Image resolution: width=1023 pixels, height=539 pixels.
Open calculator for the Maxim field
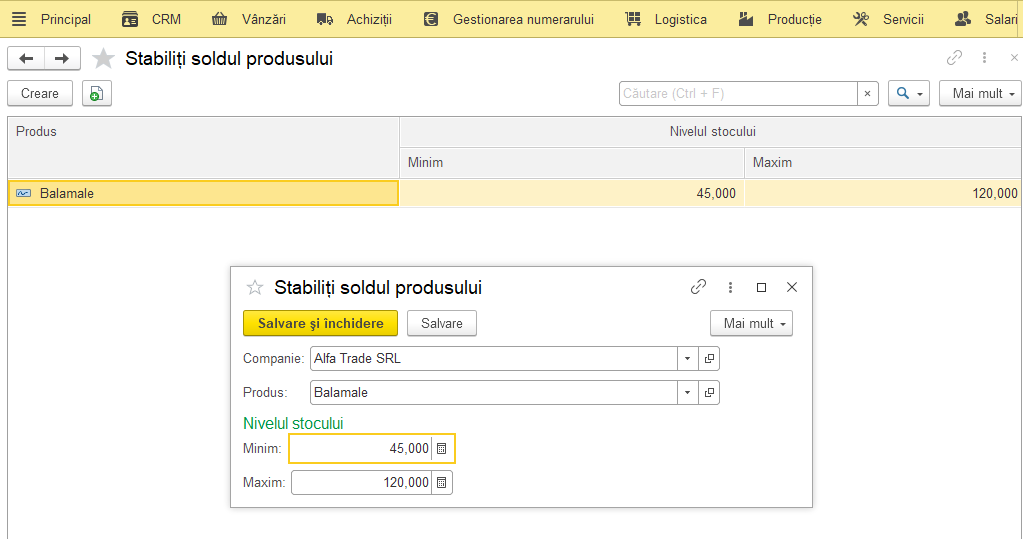click(x=442, y=483)
